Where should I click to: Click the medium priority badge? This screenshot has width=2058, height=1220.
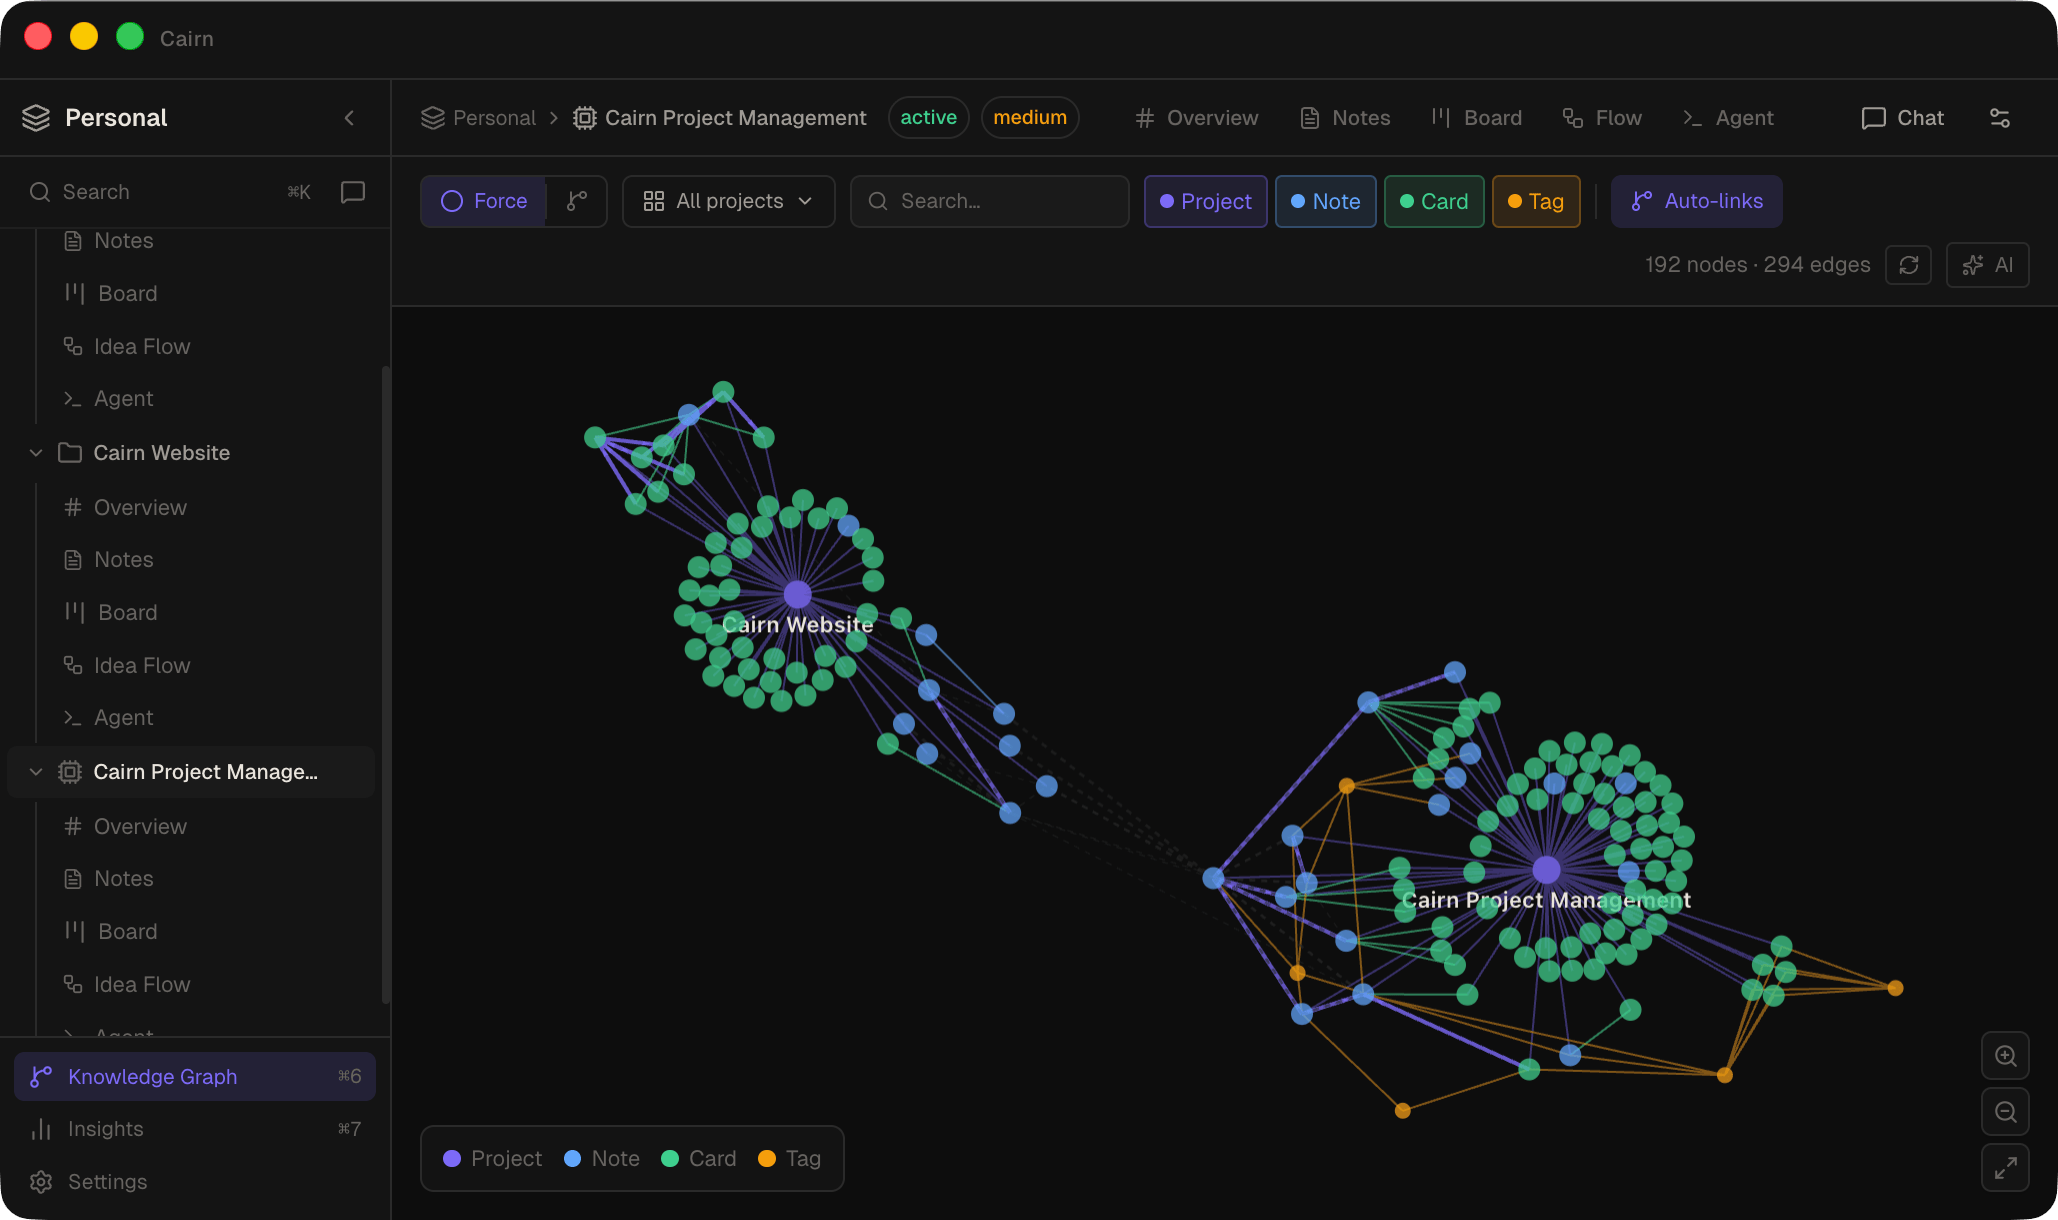point(1030,118)
